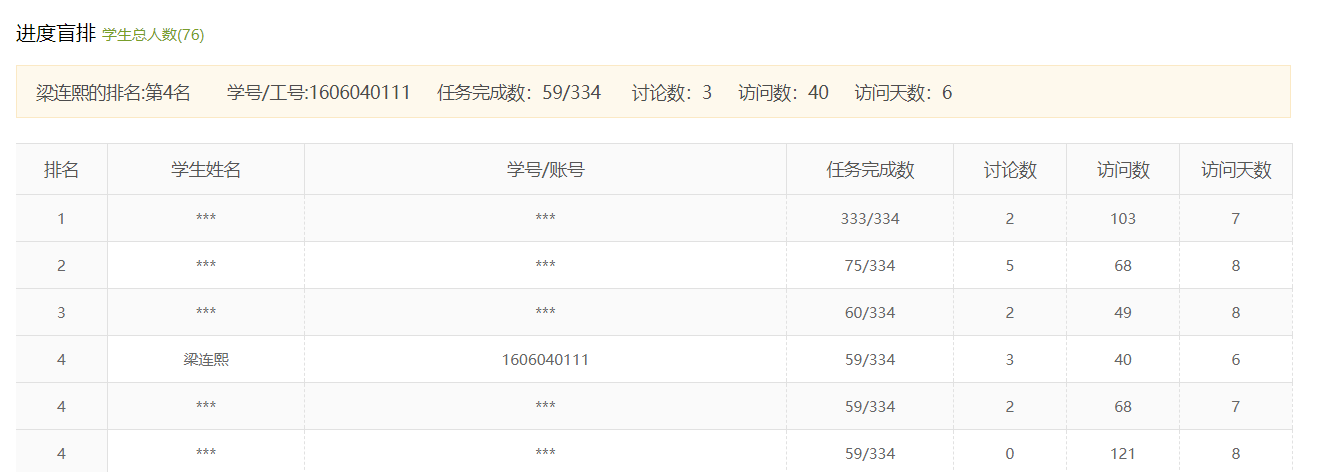Screen dimensions: 1332x472
Task: Click the 进度盲排 page title
Action: pos(56,33)
